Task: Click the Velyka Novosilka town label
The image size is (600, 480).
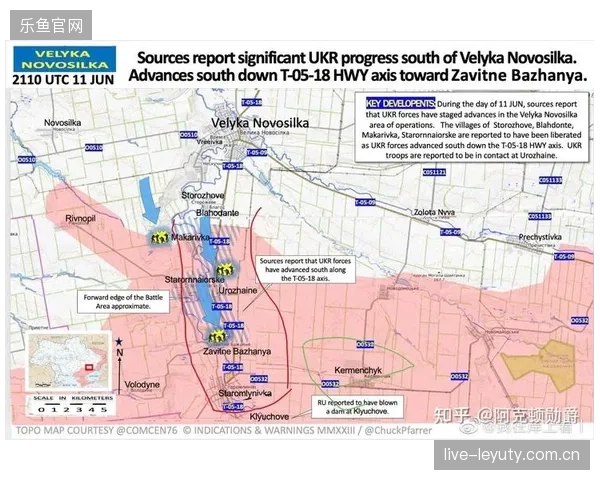Action: click(x=260, y=123)
